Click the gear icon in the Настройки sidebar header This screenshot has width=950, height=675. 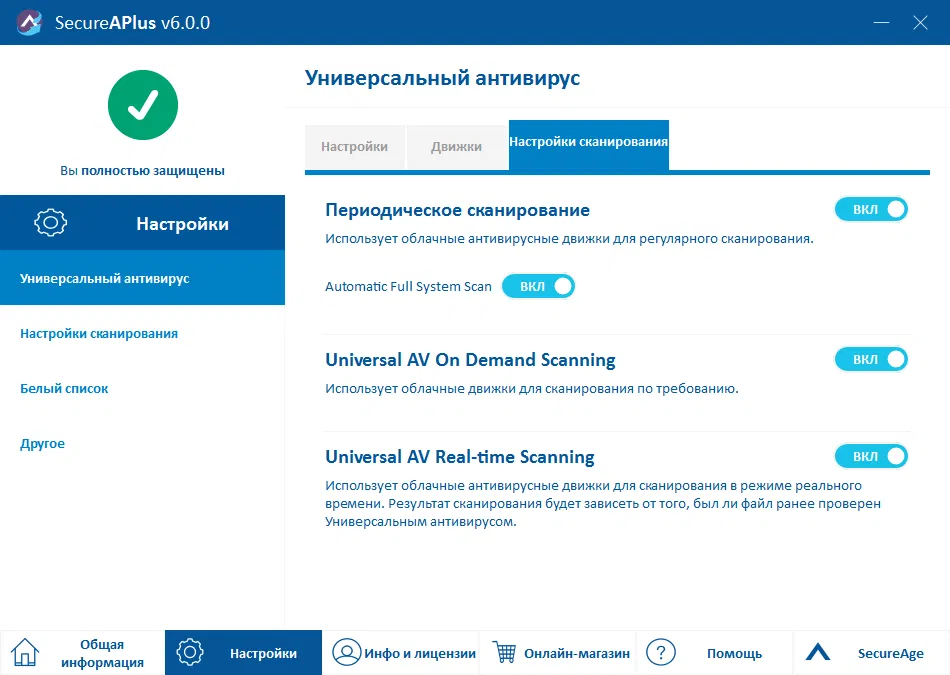tap(50, 222)
